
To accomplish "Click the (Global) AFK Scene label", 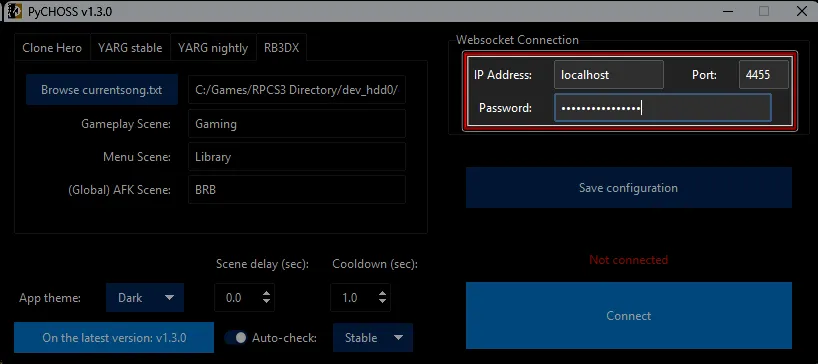I will 119,190.
